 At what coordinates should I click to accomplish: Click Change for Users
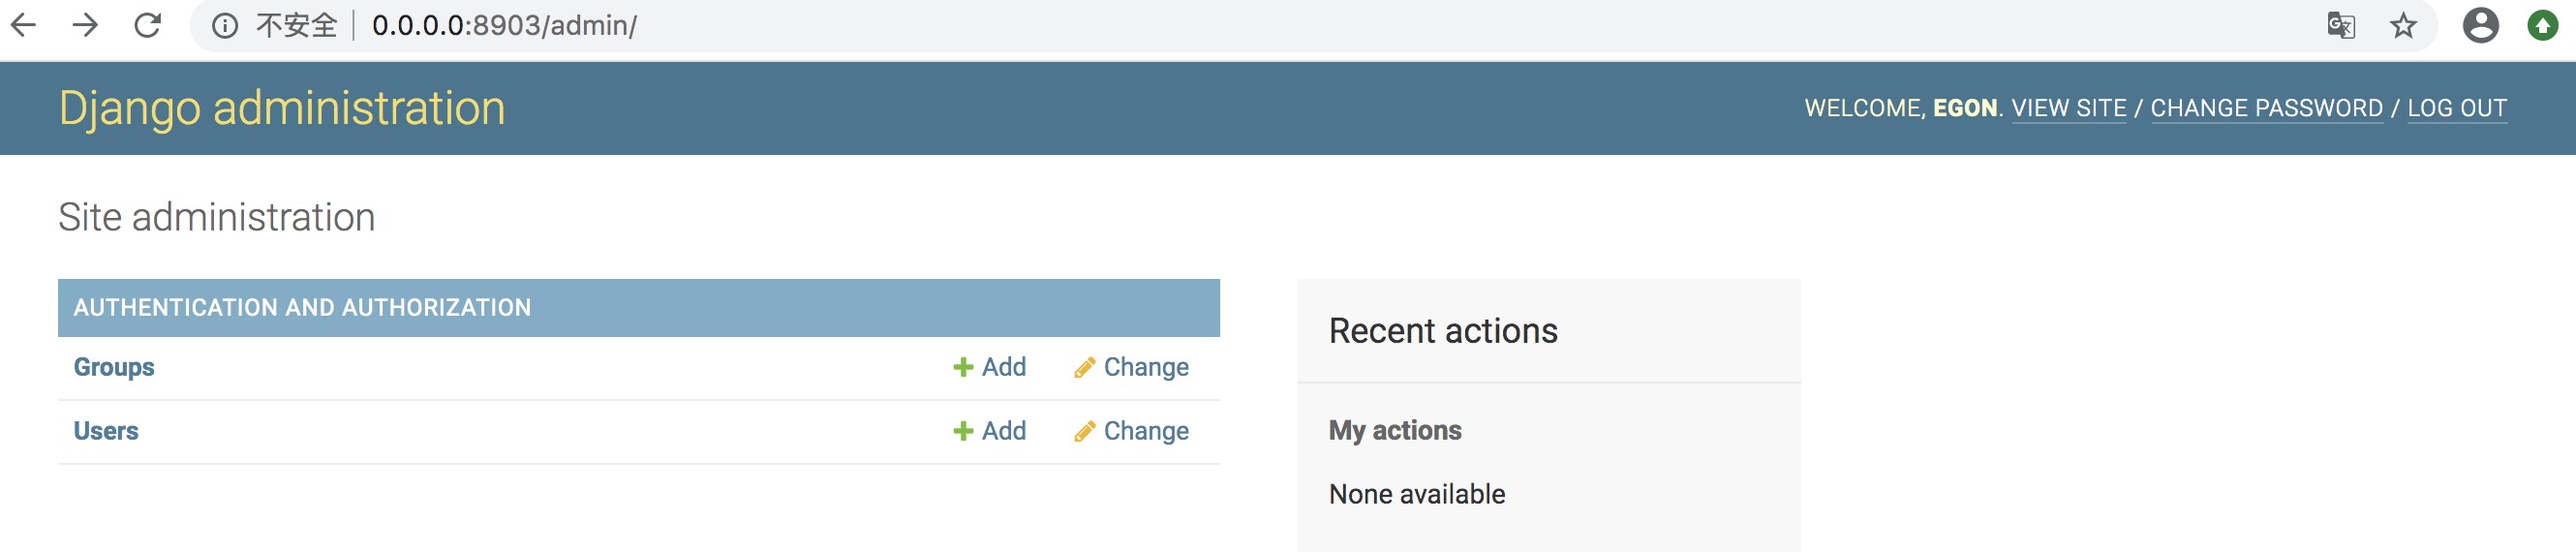click(x=1132, y=431)
